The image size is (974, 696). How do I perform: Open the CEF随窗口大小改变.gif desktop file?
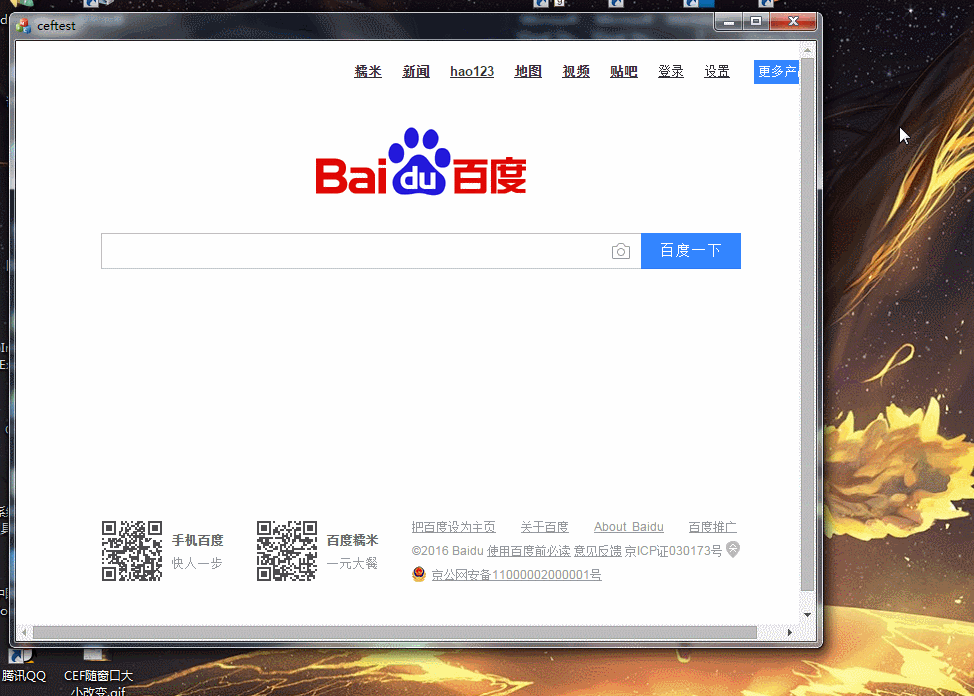point(98,673)
